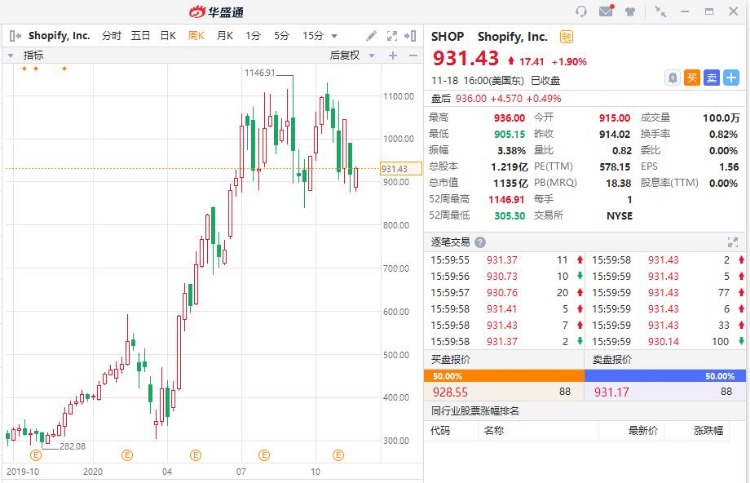Viewport: 750px width, 483px height.
Task: Zoom out chart with minus icon
Action: pos(413,55)
